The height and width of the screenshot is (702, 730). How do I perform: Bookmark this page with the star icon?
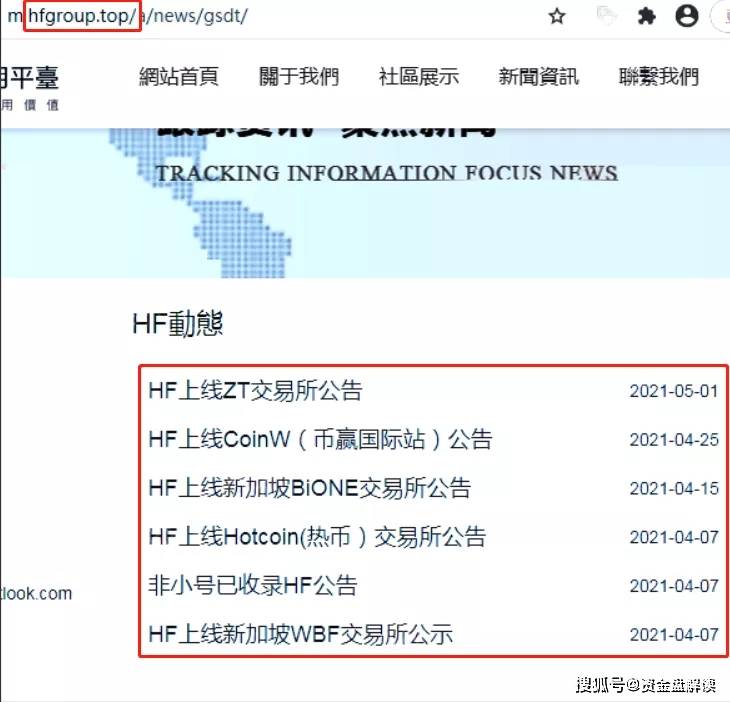557,17
